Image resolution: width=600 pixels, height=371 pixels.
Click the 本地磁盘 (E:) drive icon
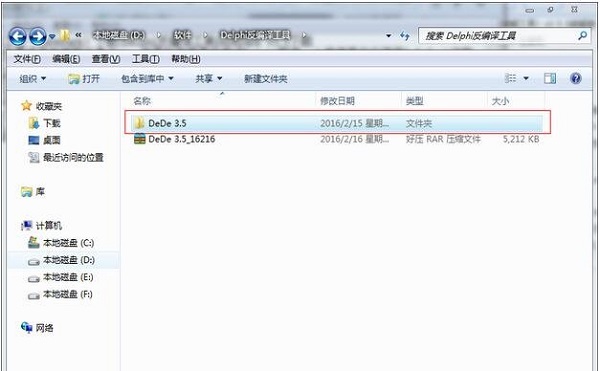click(34, 279)
